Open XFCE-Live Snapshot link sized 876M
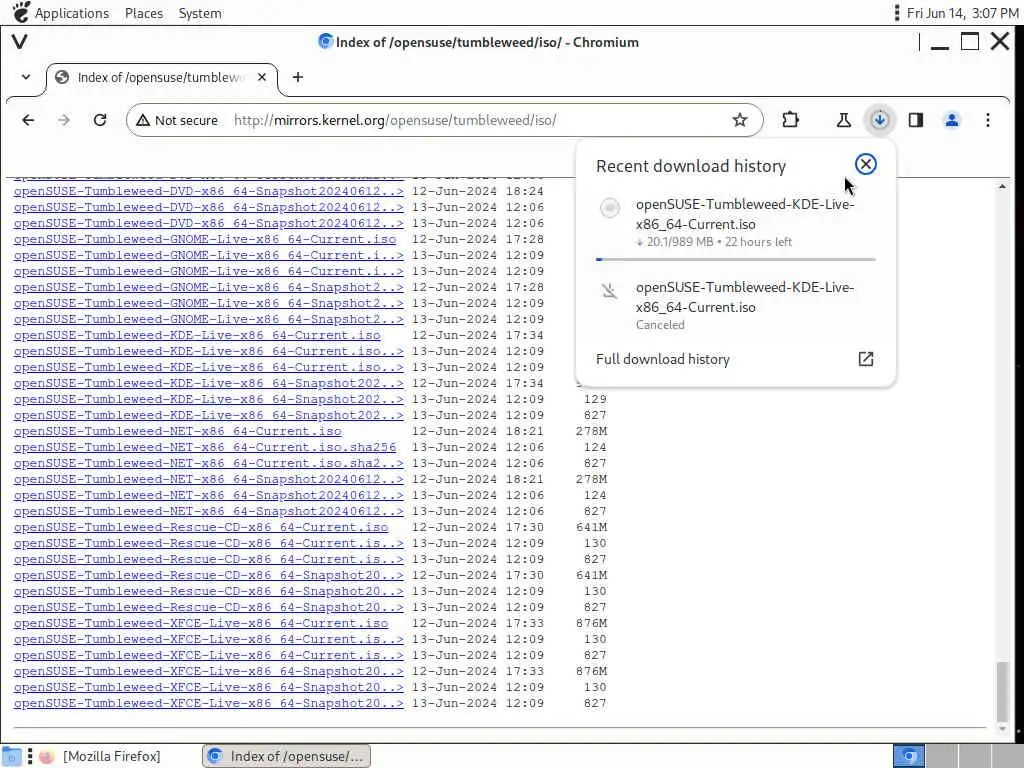The height and width of the screenshot is (768, 1024). [208, 671]
